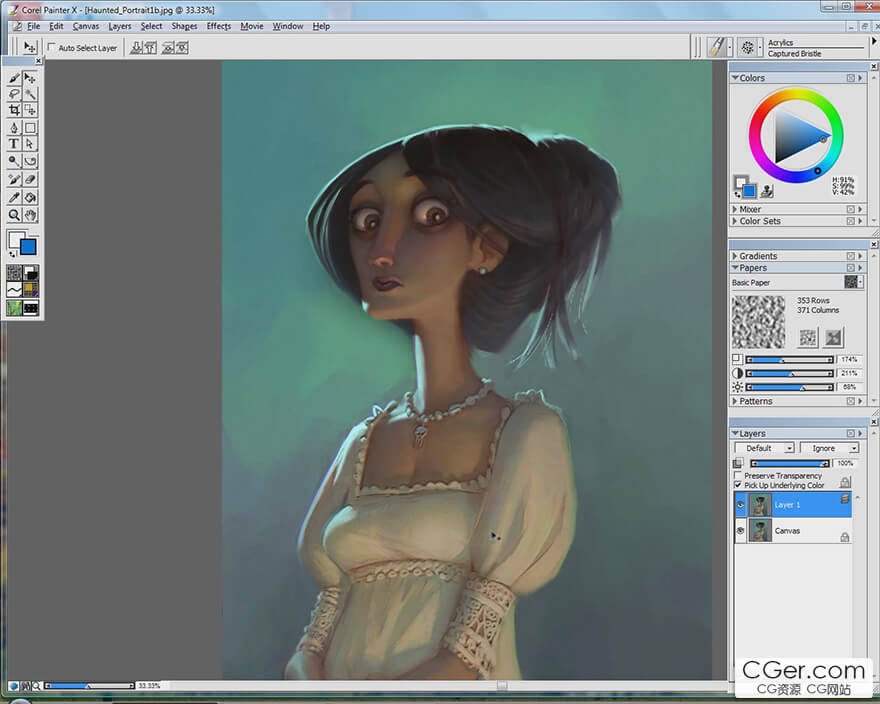This screenshot has height=704, width=880.
Task: Select the Lasso tool
Action: pos(14,94)
